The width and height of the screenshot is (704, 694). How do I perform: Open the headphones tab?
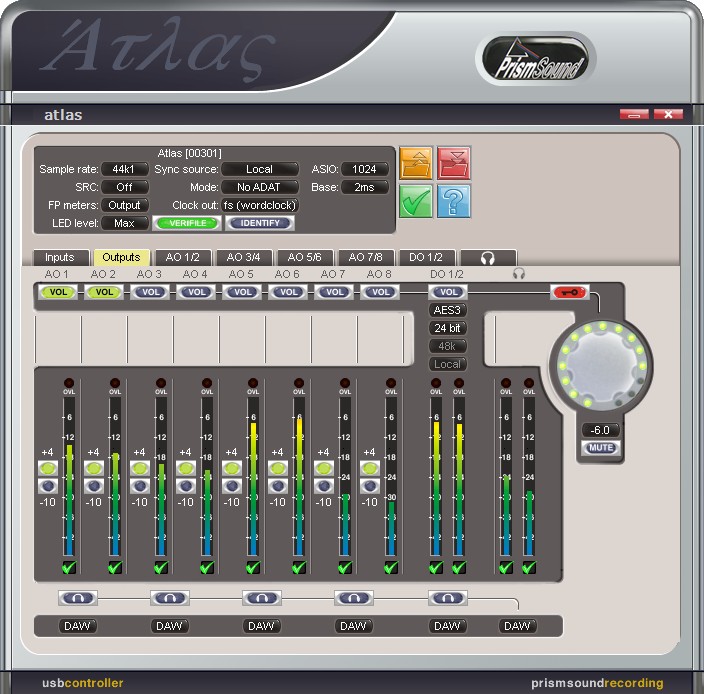click(x=488, y=258)
